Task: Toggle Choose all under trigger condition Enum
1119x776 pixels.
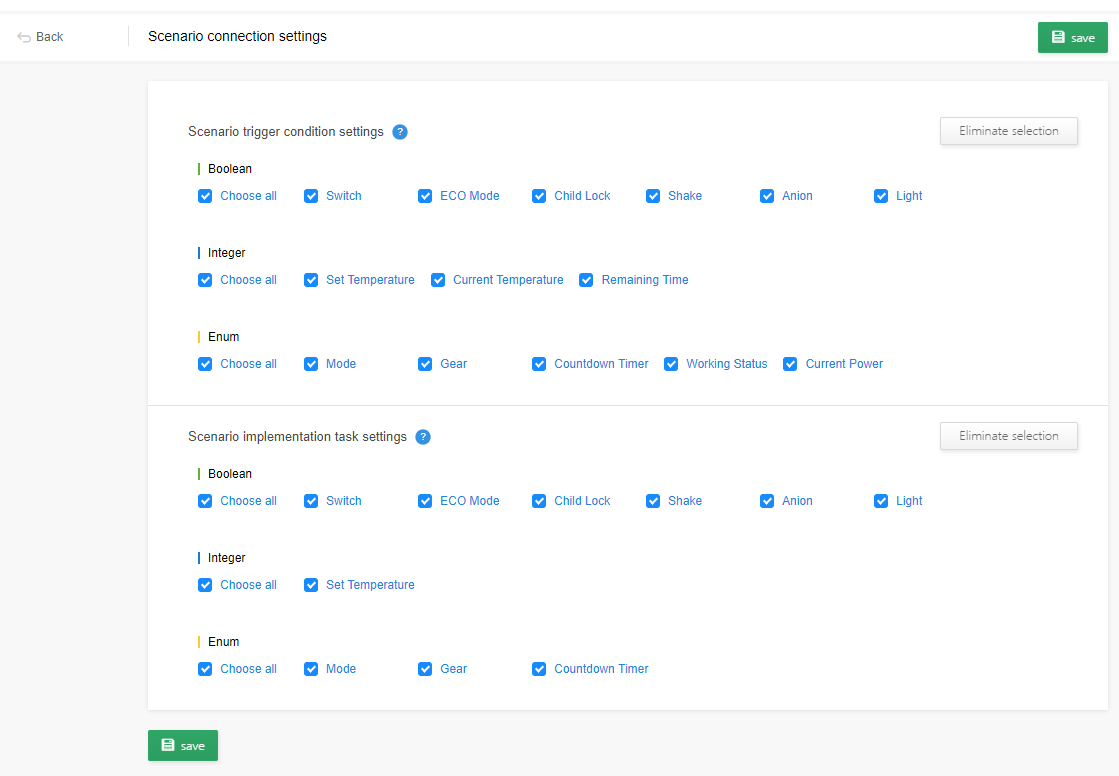Action: pyautogui.click(x=205, y=364)
